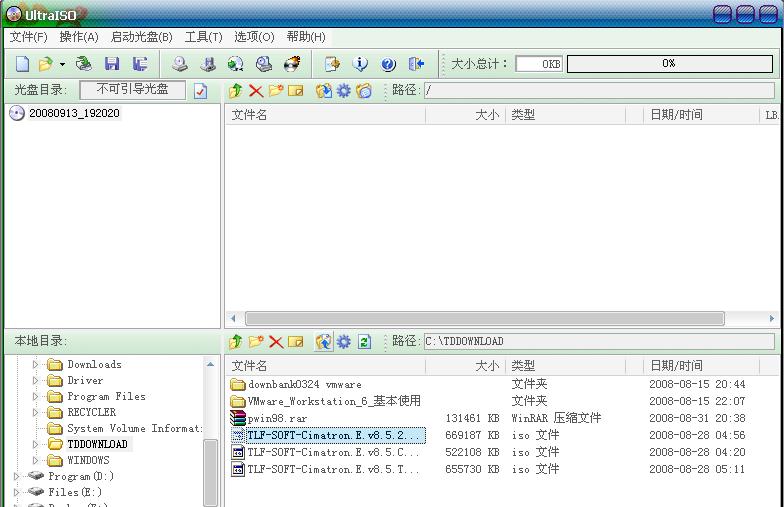
Task: Click the Compress ISO clamp icon
Action: [x=208, y=64]
